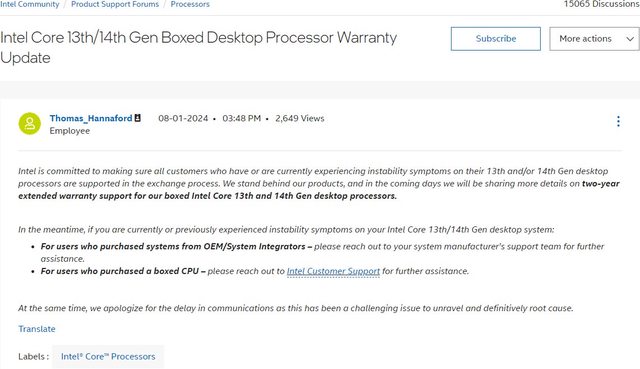The height and width of the screenshot is (369, 640).
Task: Go to Intel Community breadcrumb
Action: pos(29,4)
